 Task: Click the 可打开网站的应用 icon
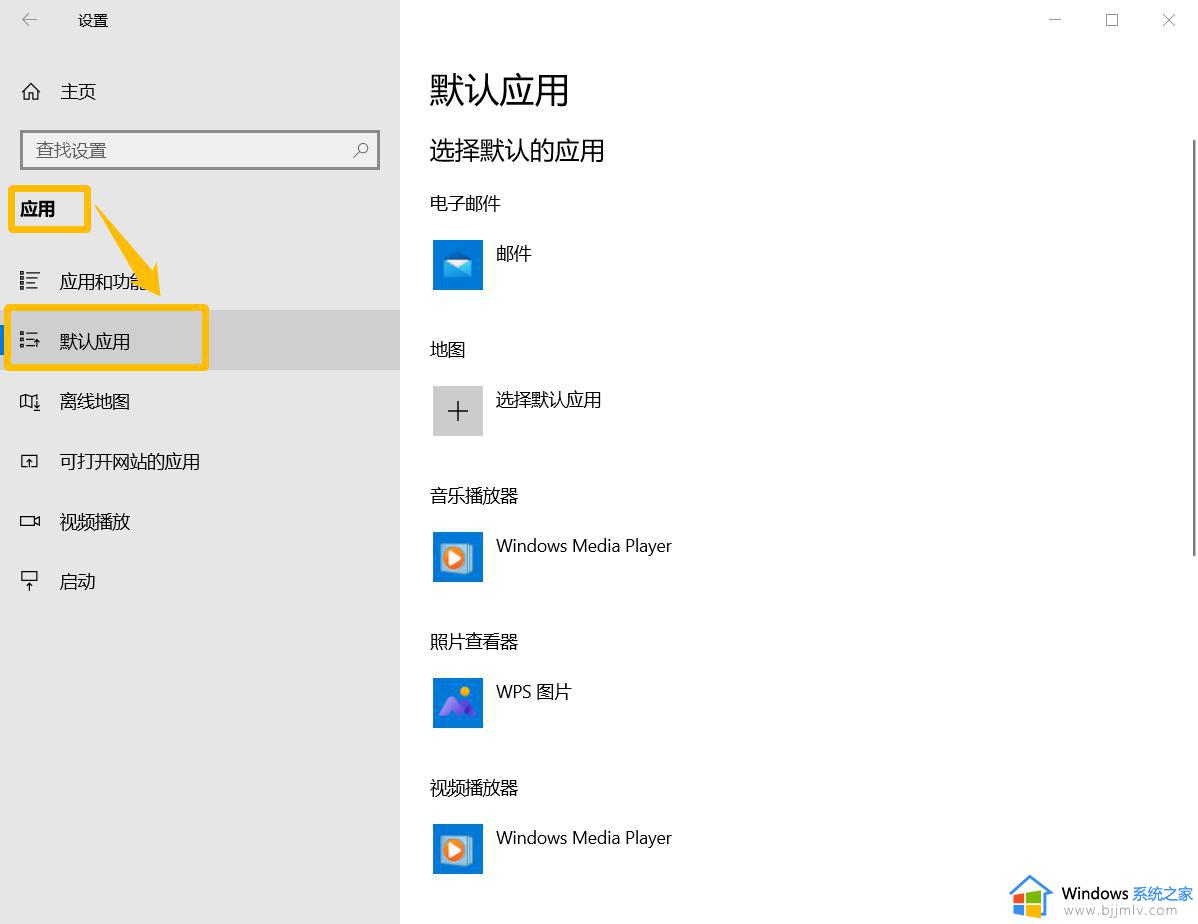pyautogui.click(x=30, y=461)
